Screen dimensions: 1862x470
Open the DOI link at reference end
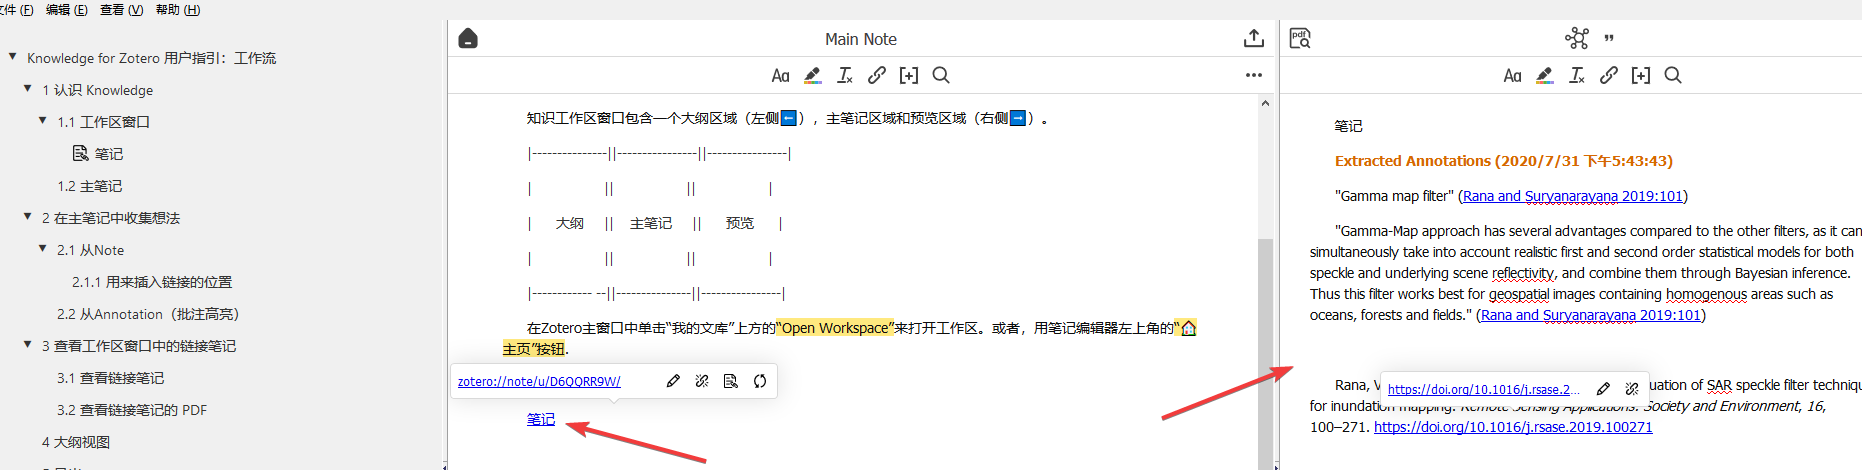tap(1513, 427)
